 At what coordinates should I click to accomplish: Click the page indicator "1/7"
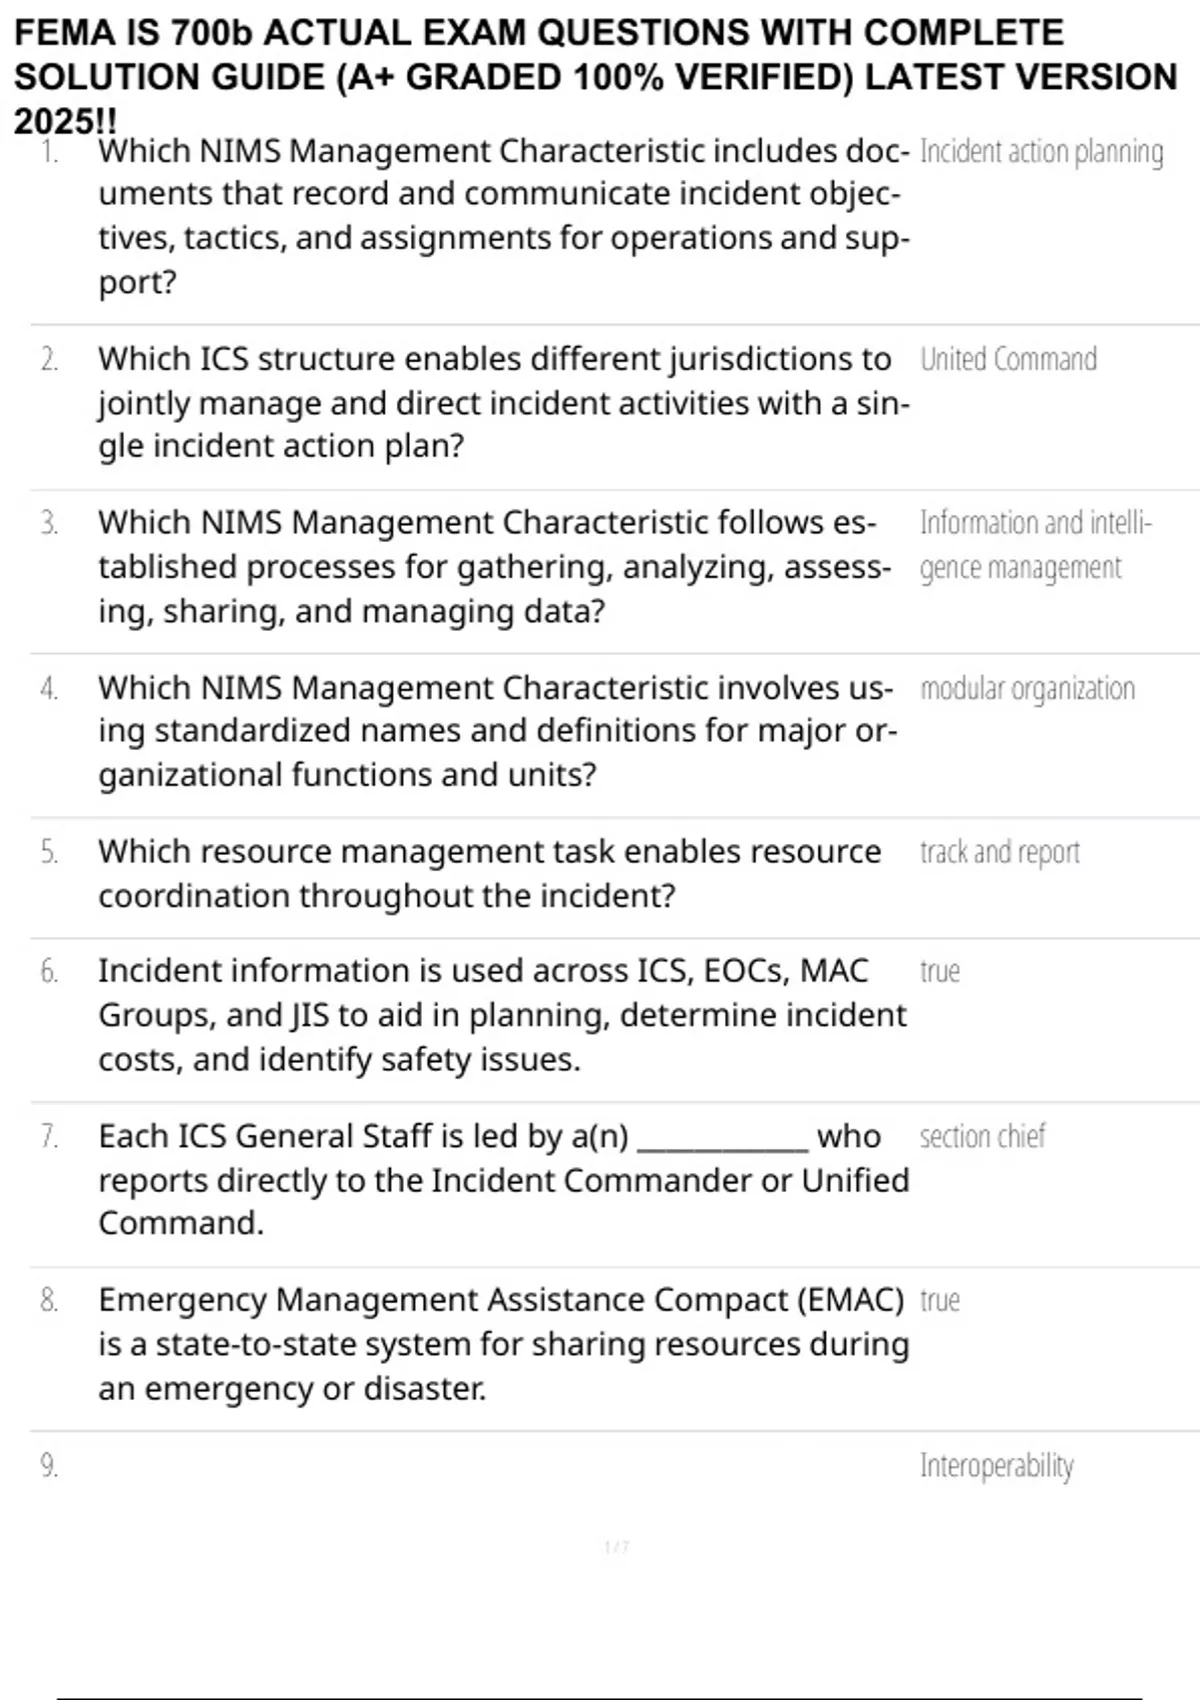(x=616, y=1547)
